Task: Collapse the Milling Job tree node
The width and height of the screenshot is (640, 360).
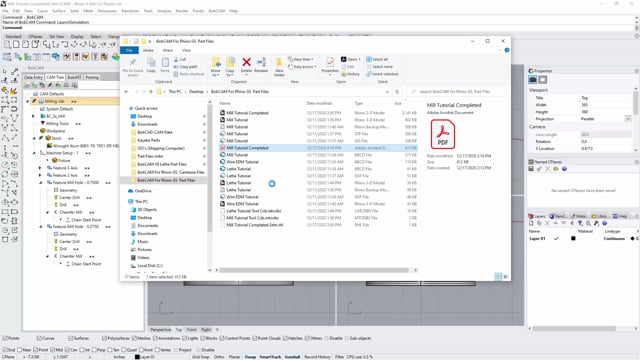Action: click(28, 101)
